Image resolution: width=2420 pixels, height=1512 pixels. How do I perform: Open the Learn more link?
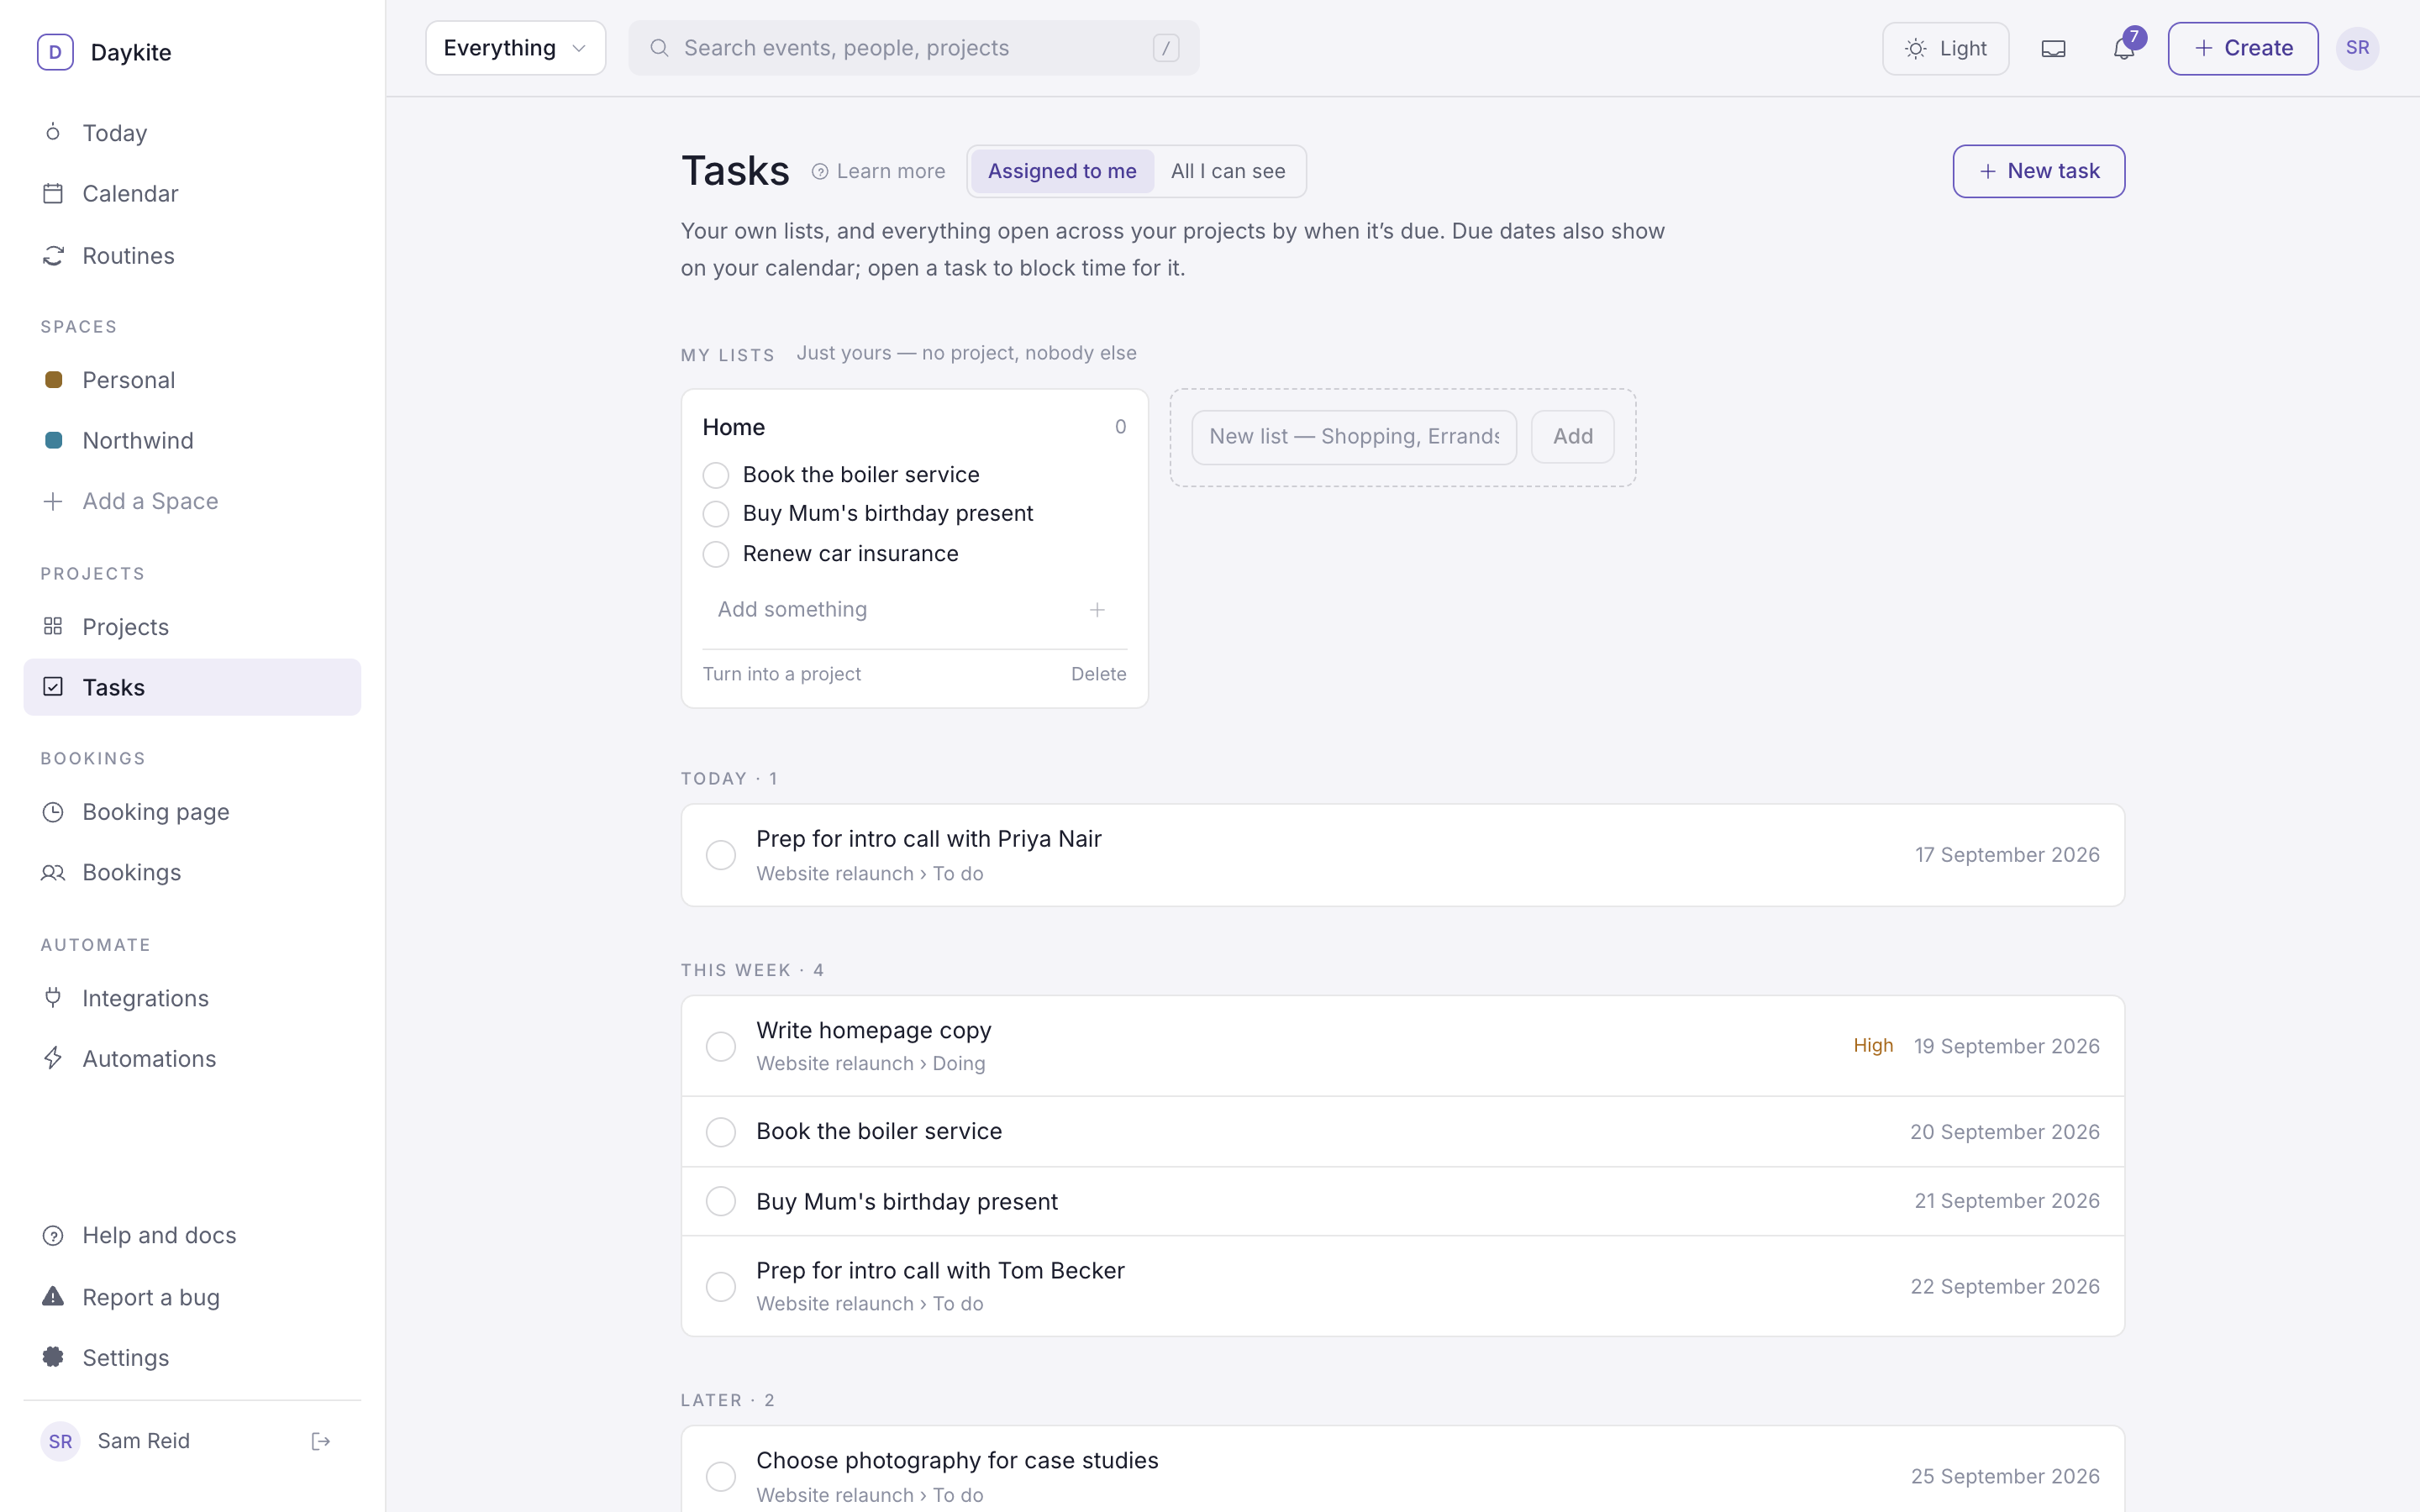(878, 171)
